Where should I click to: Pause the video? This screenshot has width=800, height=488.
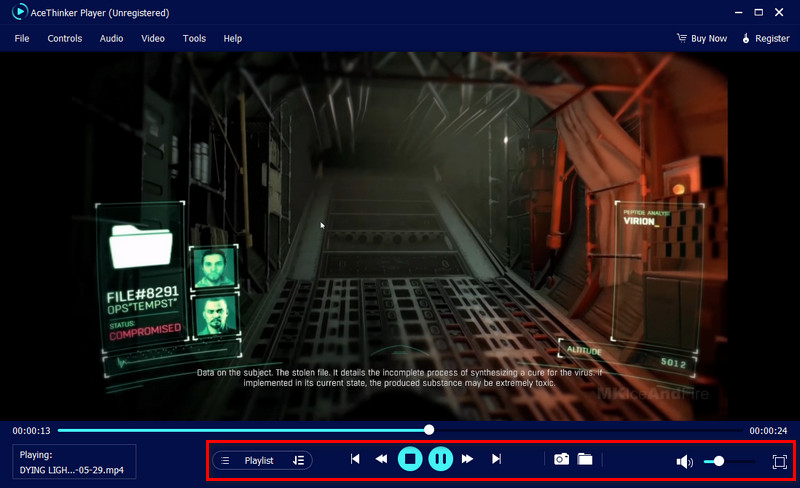[x=441, y=459]
